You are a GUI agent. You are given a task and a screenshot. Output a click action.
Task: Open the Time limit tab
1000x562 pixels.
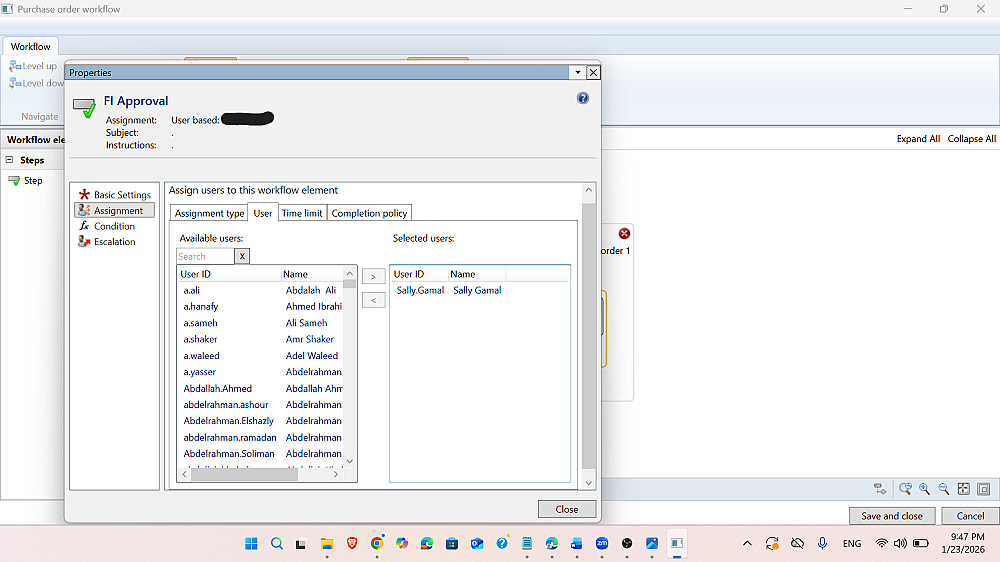tap(302, 213)
